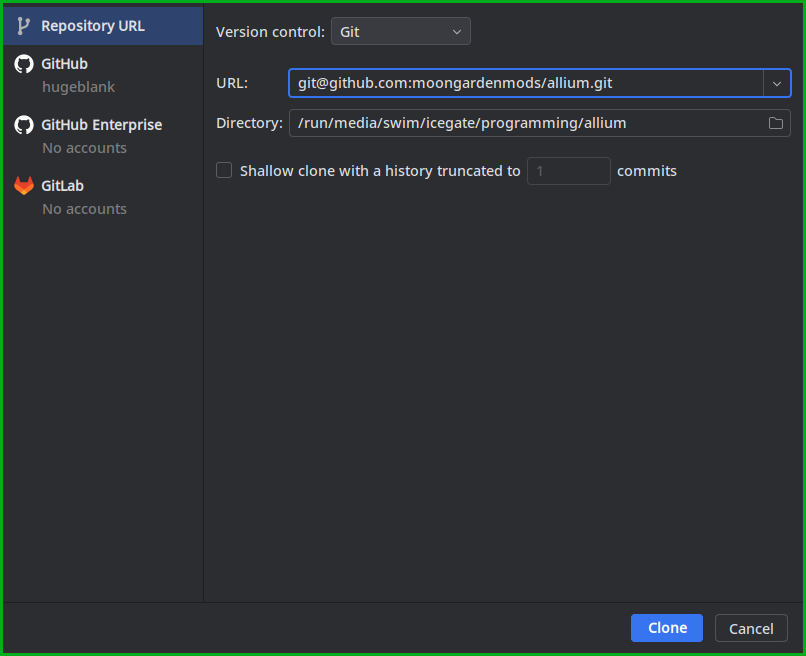Click the GitHub octocat icon in sidebar
The width and height of the screenshot is (806, 656).
point(23,63)
